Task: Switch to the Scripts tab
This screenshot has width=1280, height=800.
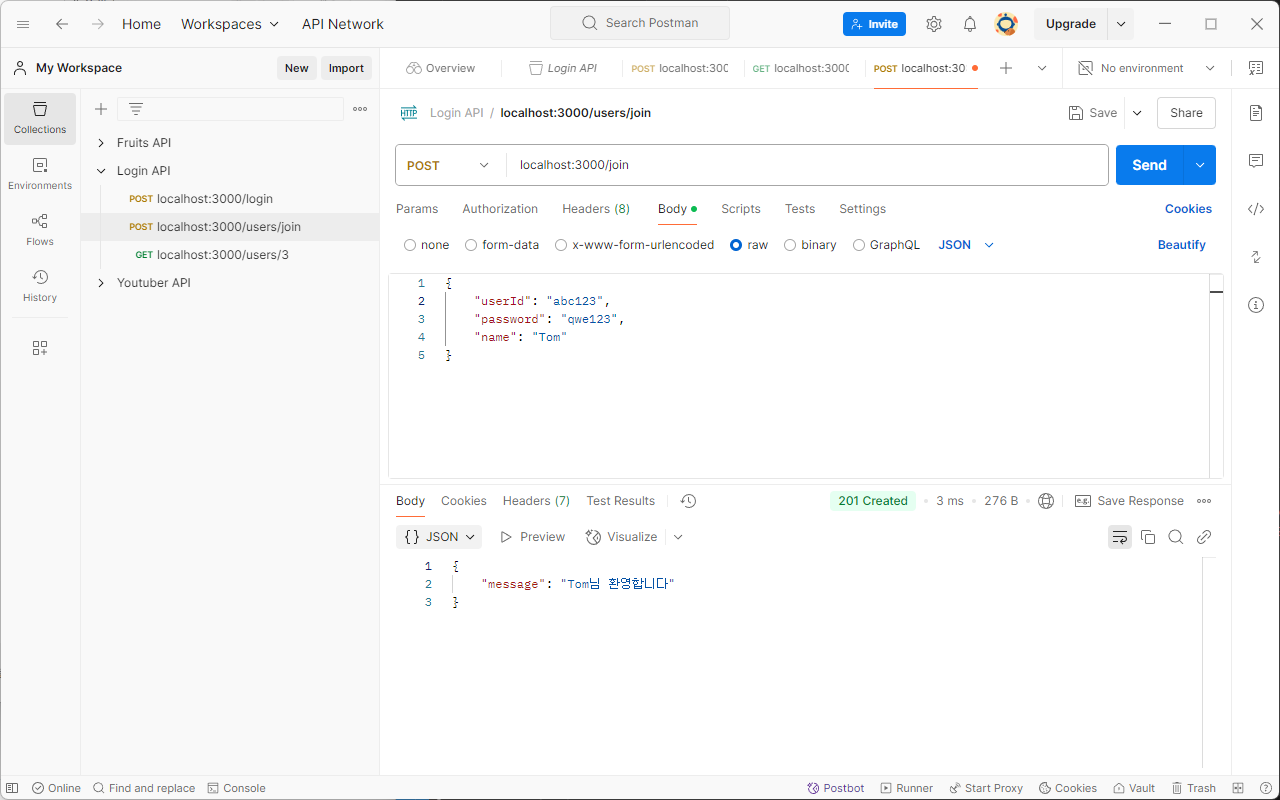Action: coord(741,209)
